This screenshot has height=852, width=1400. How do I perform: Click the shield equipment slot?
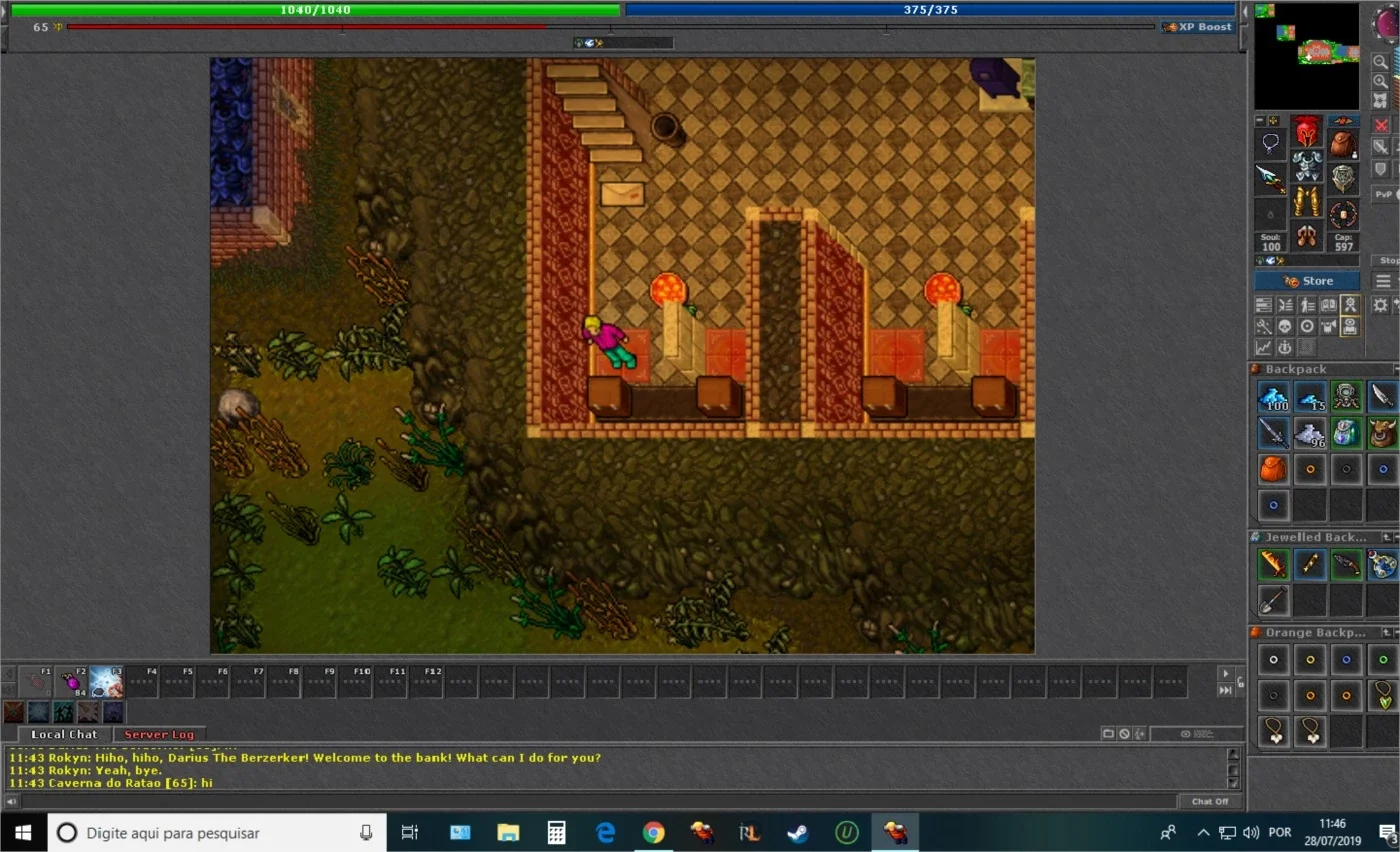coord(1343,179)
